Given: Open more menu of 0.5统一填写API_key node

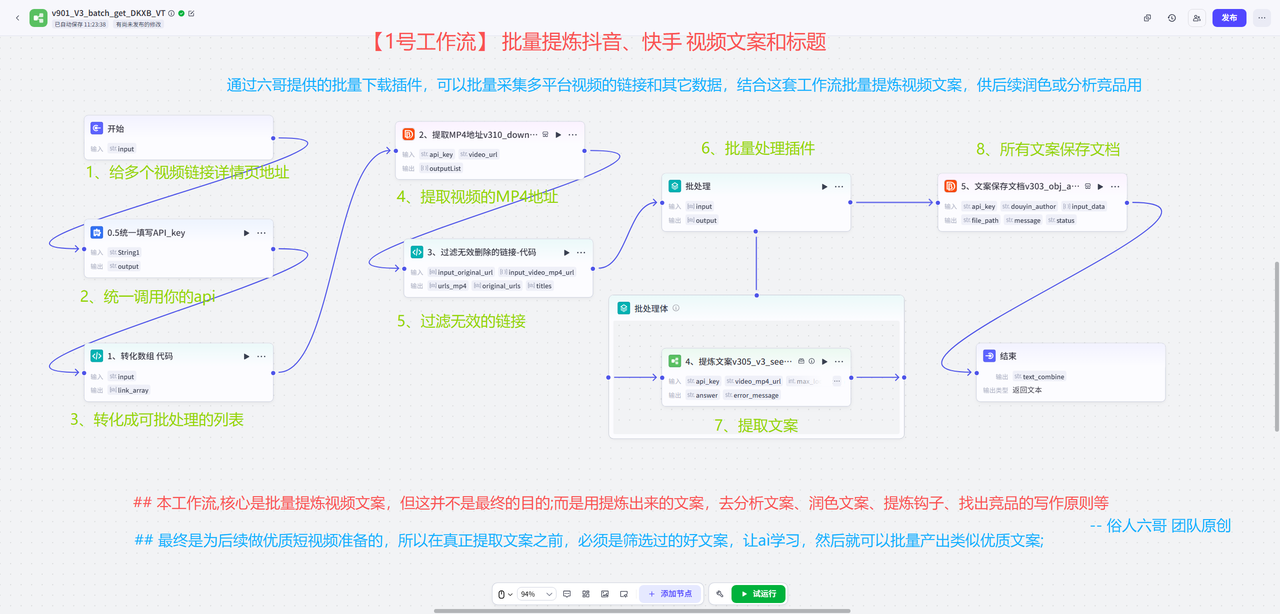Looking at the screenshot, I should click(x=262, y=233).
